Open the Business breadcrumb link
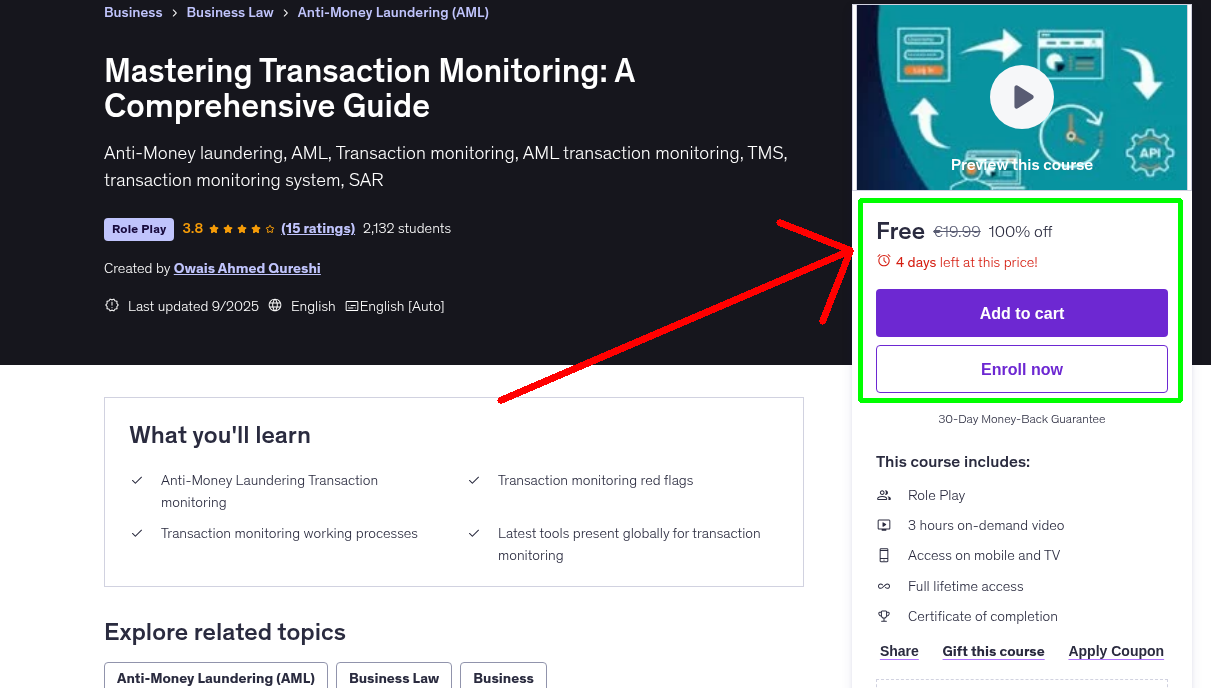1211x688 pixels. coord(133,13)
